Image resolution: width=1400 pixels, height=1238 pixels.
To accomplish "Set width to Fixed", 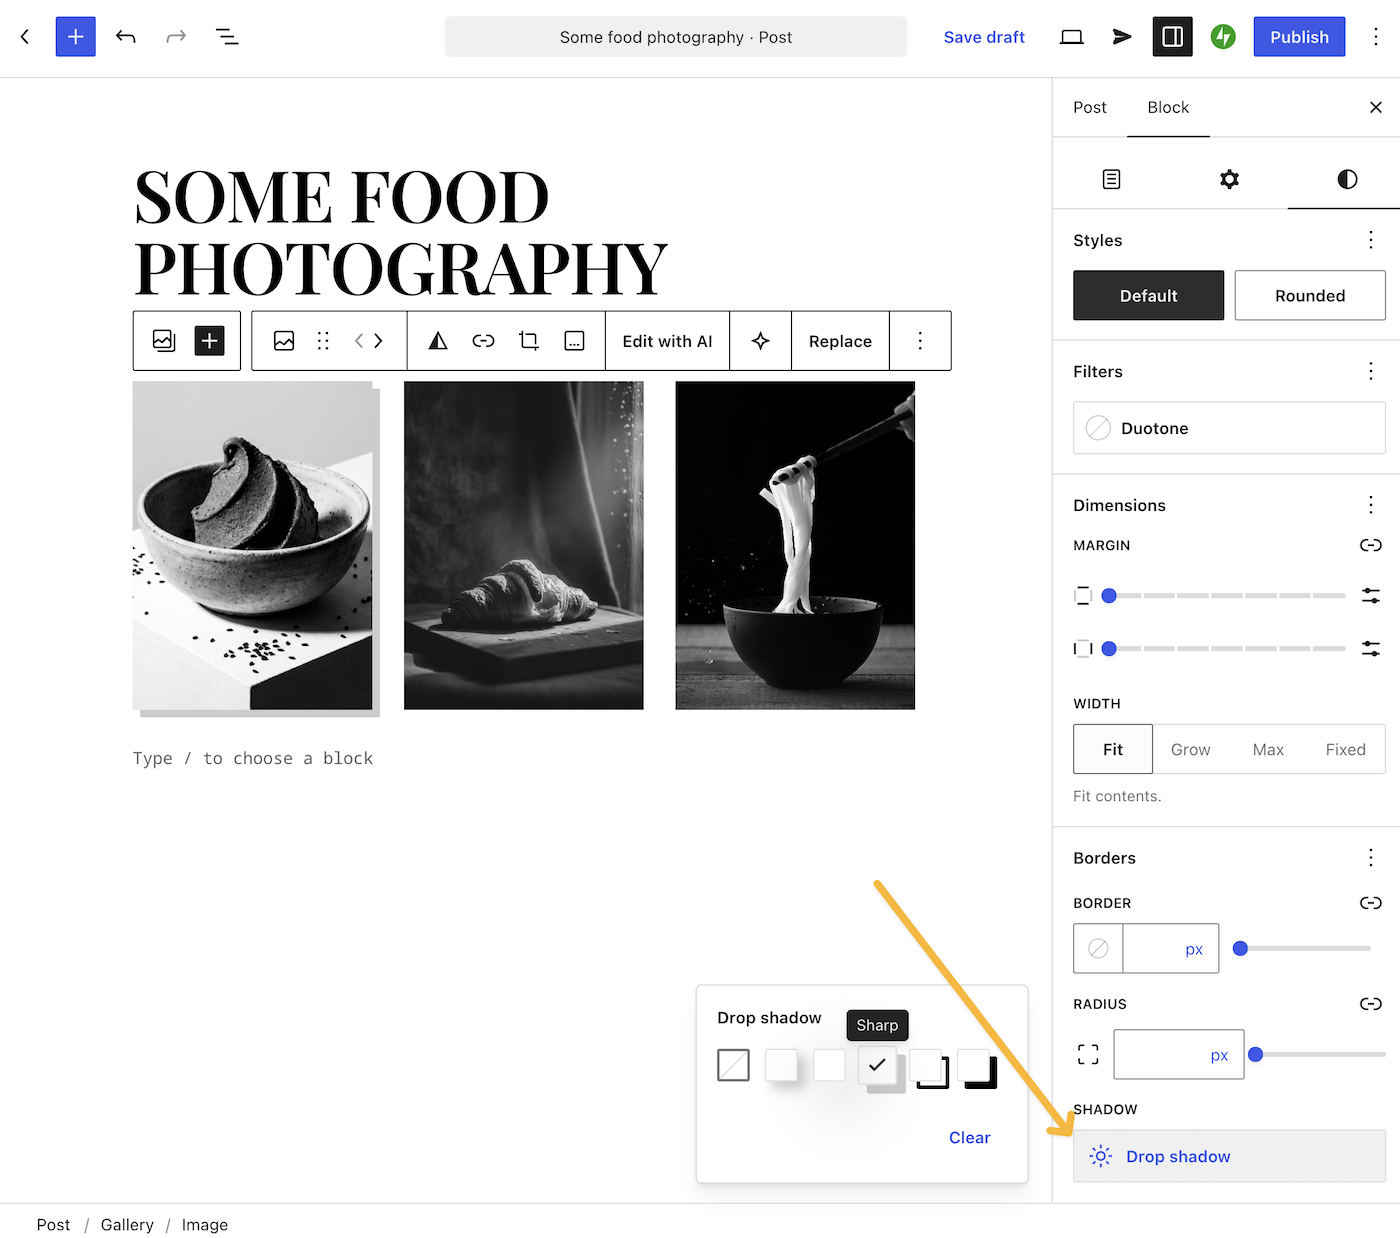I will pos(1346,749).
